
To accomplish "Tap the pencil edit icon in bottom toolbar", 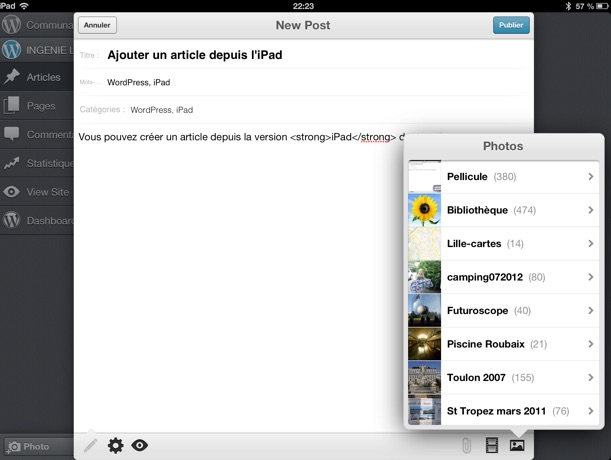I will pyautogui.click(x=90, y=445).
